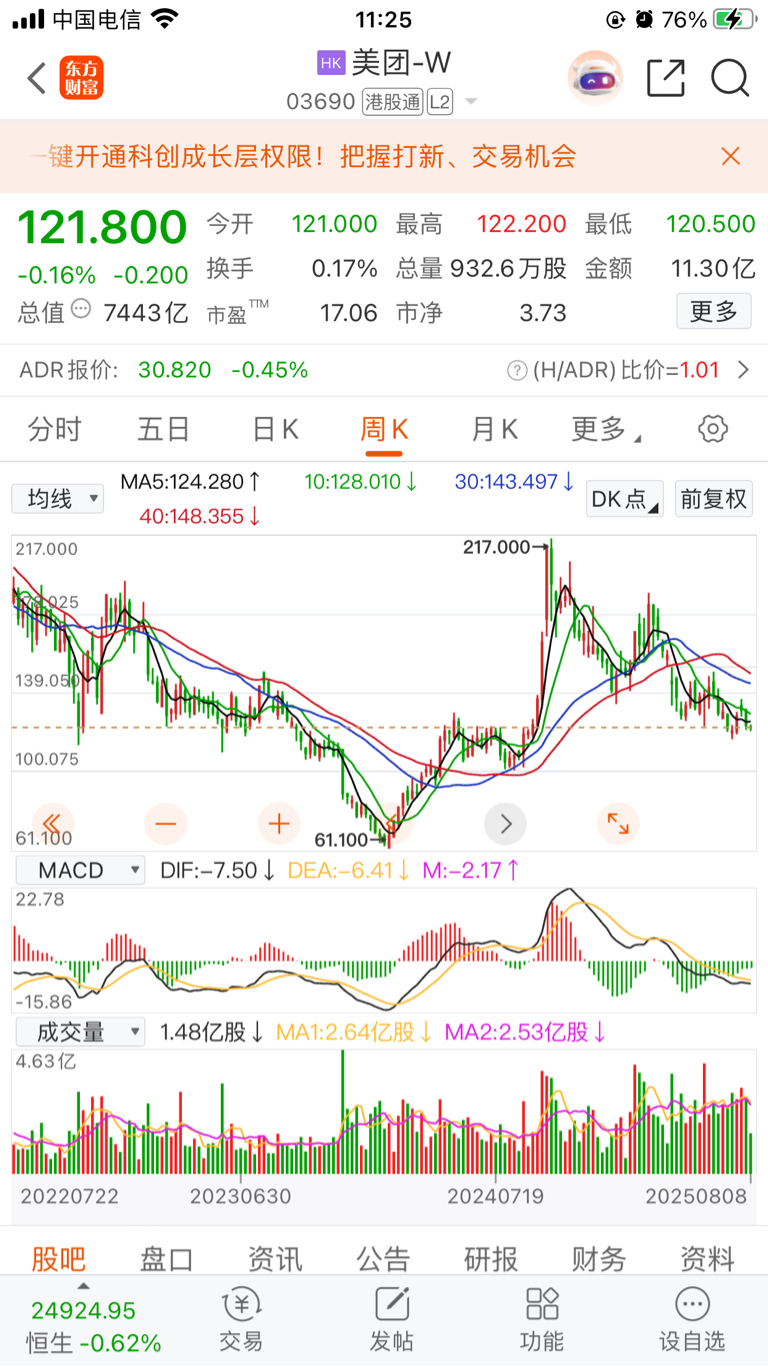
Task: Tap the MA40 148.355 value
Action: 200,516
